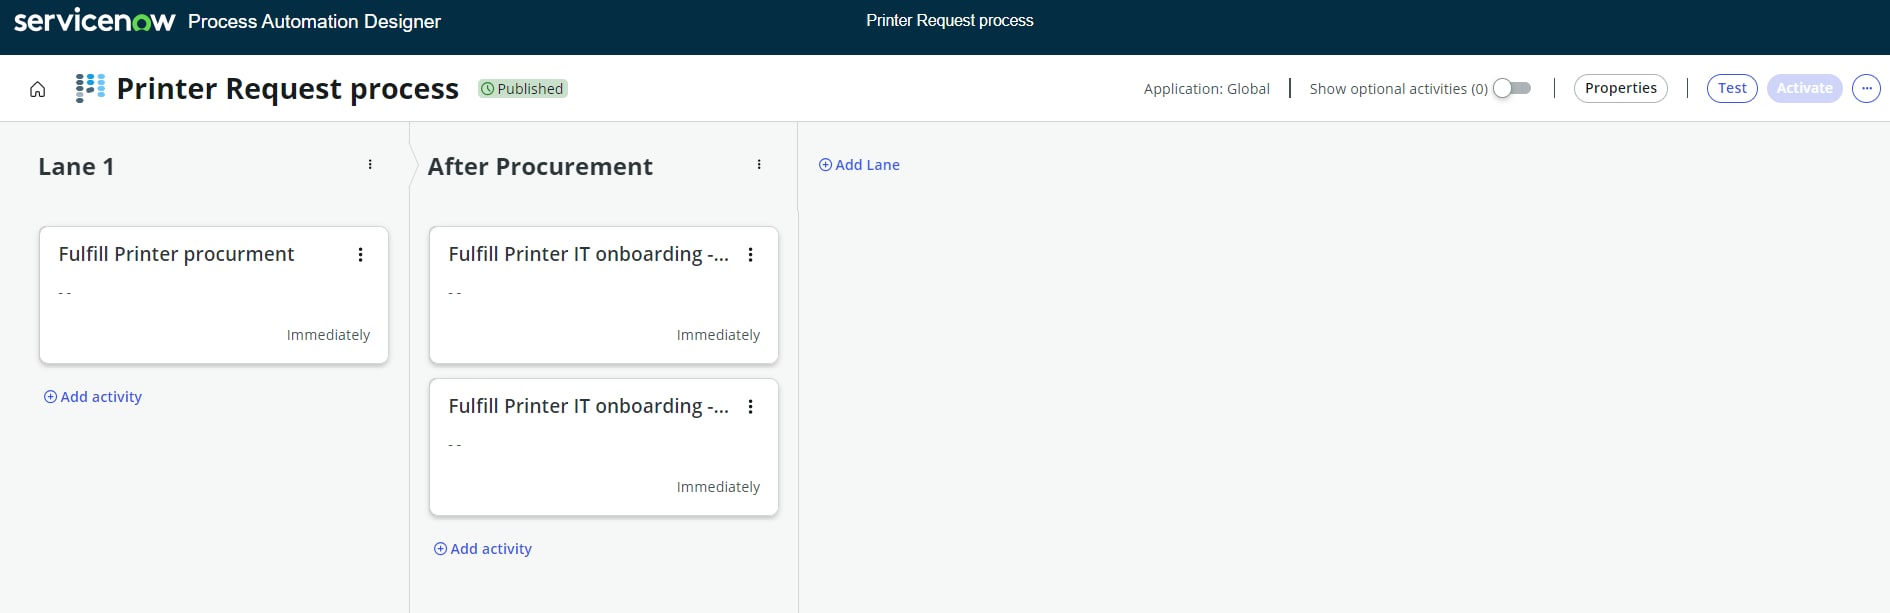The width and height of the screenshot is (1890, 613).
Task: Click Add Lane to create a new lane
Action: coord(858,164)
